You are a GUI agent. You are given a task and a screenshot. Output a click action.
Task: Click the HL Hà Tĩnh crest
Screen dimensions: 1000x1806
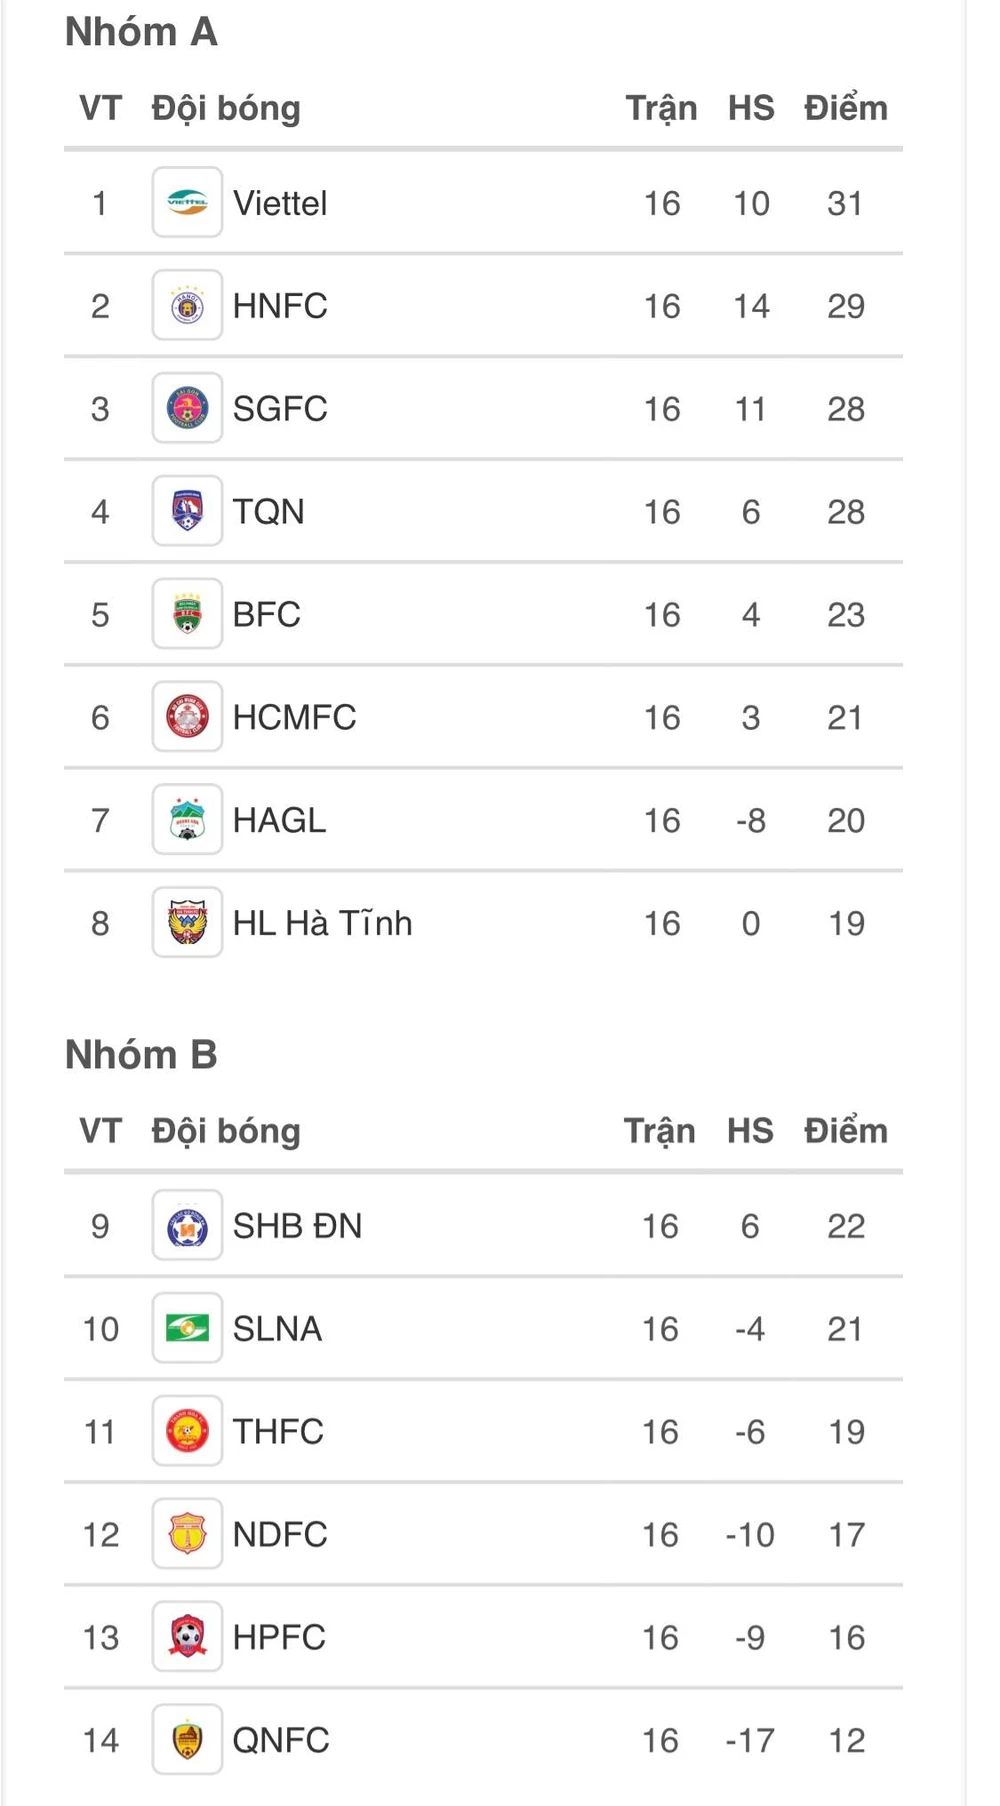pyautogui.click(x=187, y=923)
